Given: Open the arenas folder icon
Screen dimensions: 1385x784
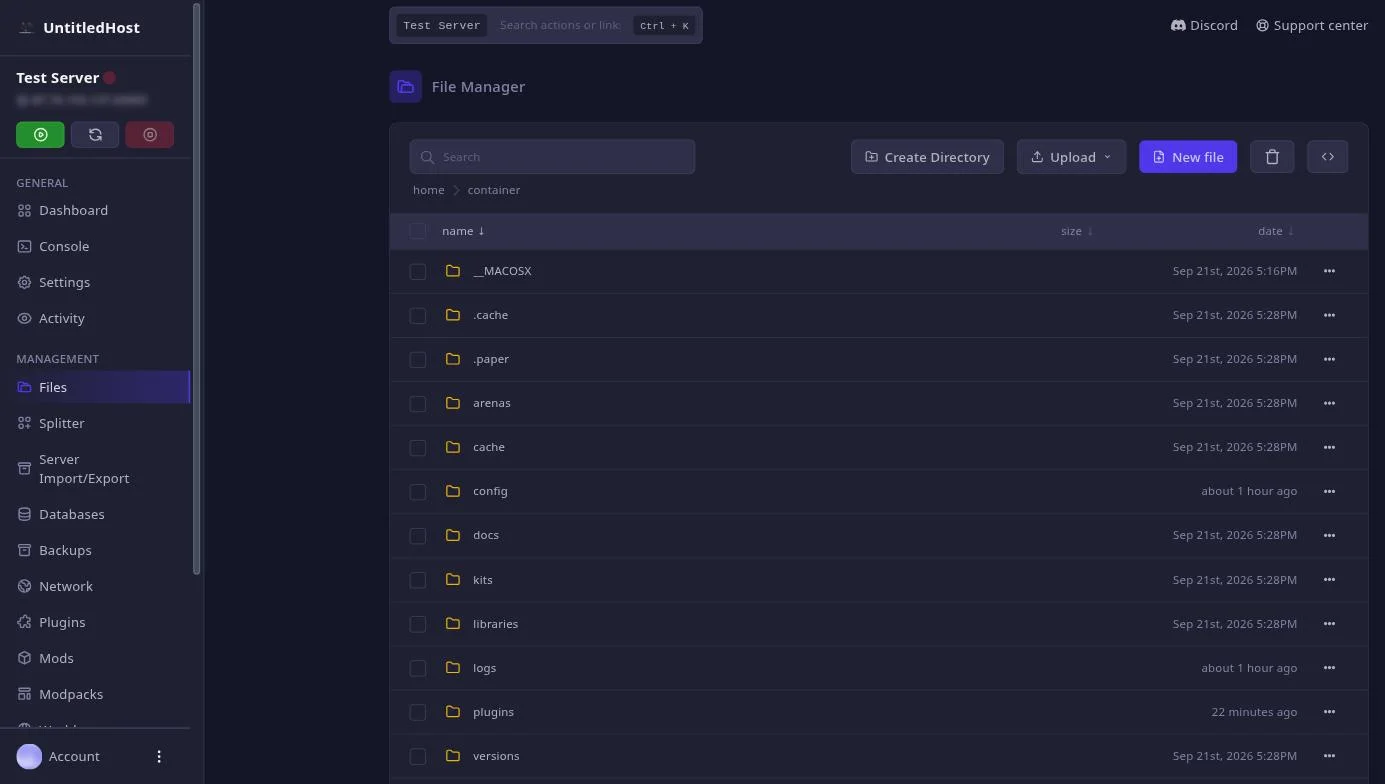Looking at the screenshot, I should tap(453, 403).
